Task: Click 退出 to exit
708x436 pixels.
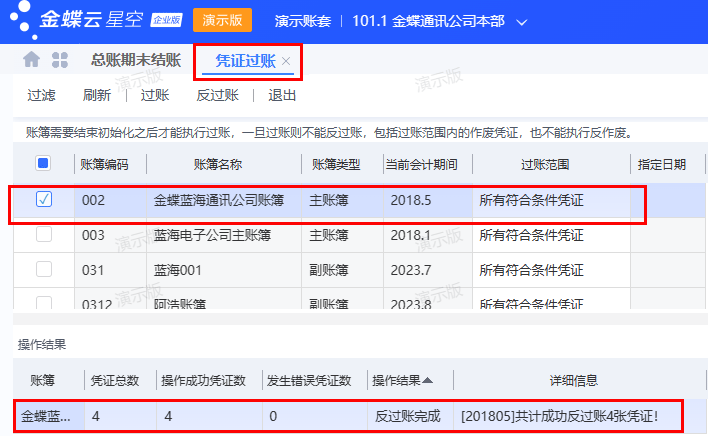Action: [282, 95]
